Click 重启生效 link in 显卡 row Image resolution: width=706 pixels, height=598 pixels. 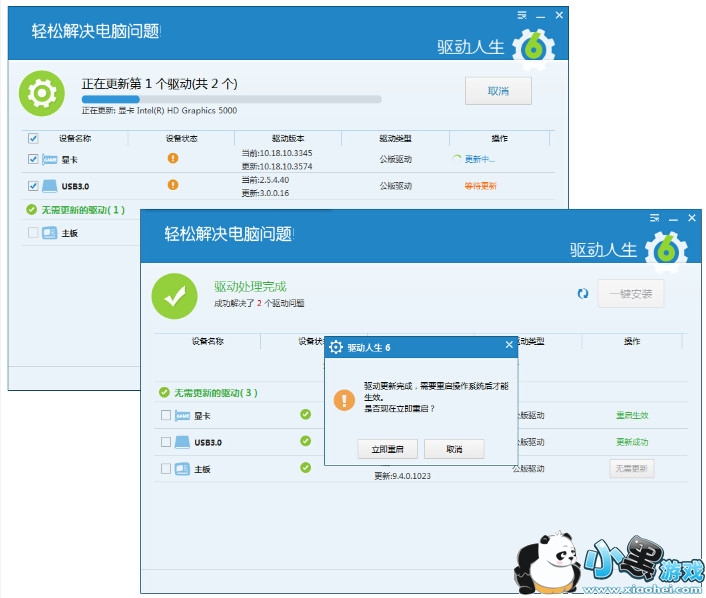[632, 415]
